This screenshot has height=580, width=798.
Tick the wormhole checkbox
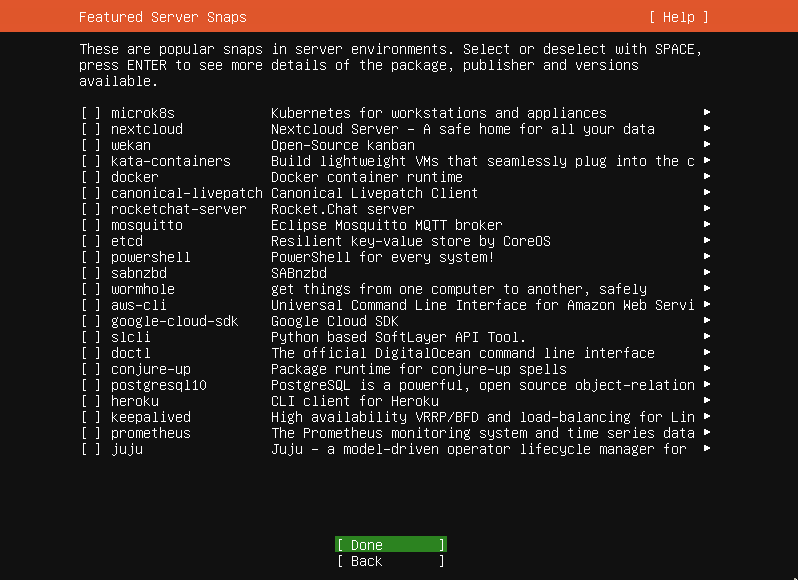(91, 289)
